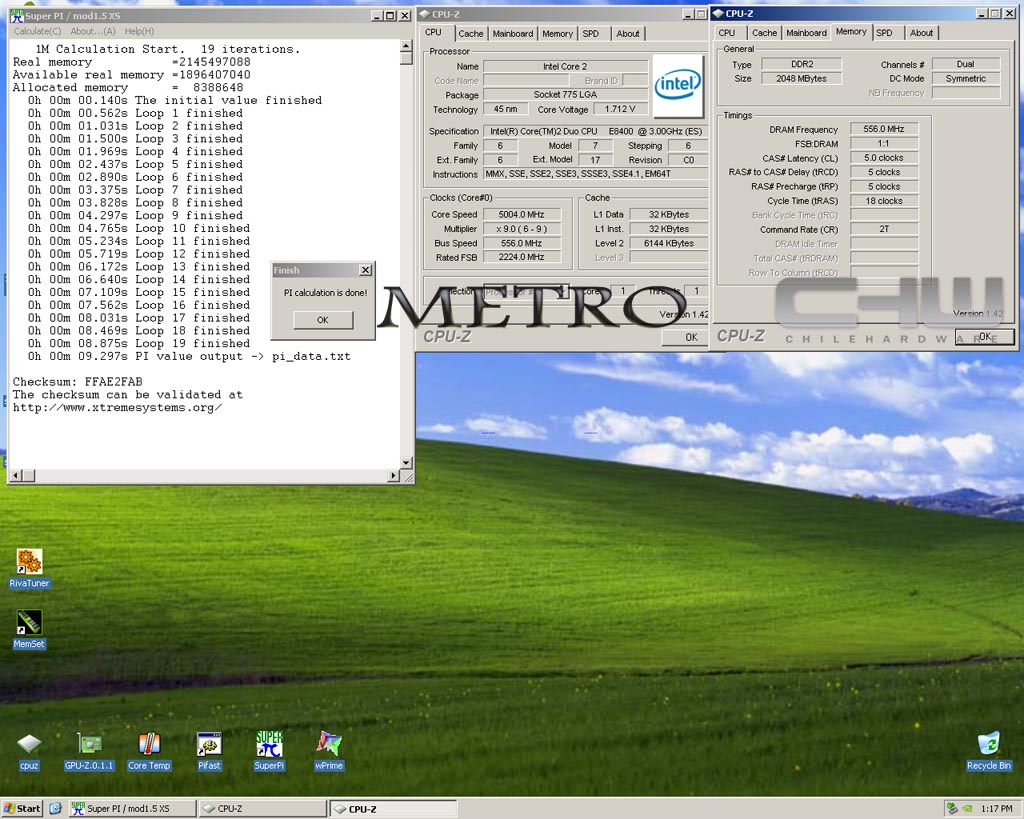The width and height of the screenshot is (1024, 819).
Task: Launch the SuperPi desktop icon
Action: (269, 752)
